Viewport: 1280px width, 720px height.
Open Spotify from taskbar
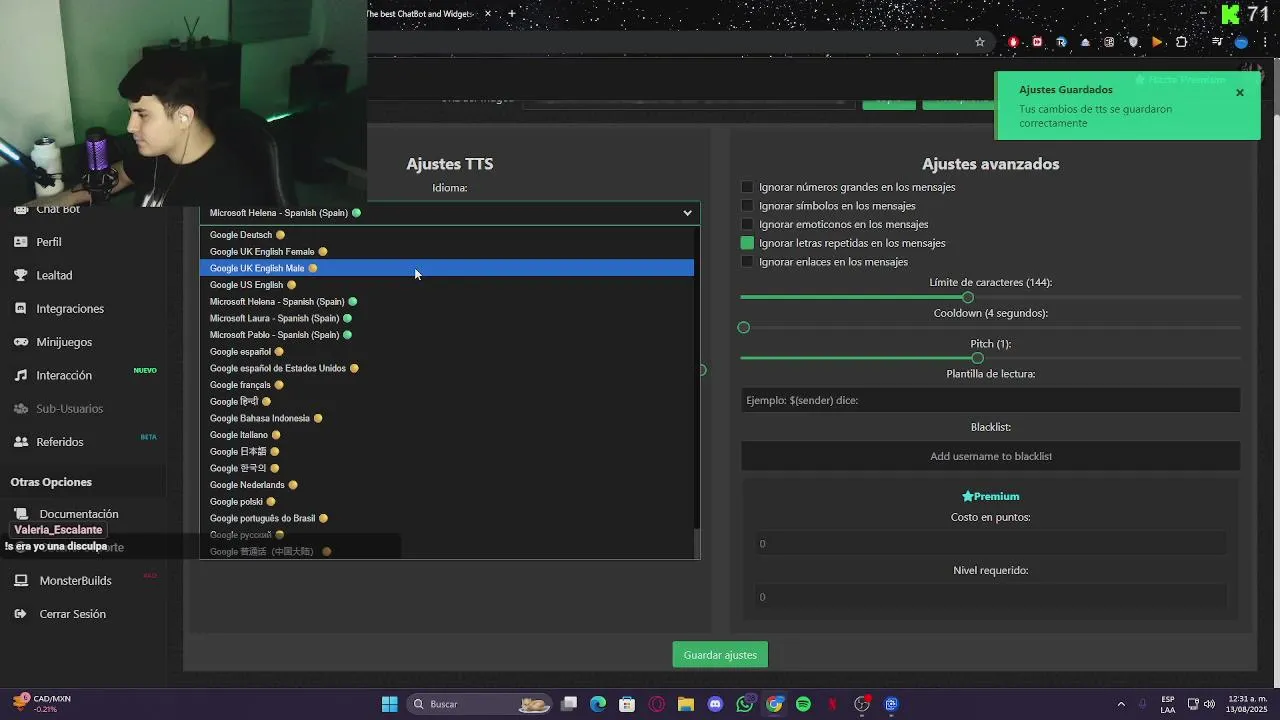(803, 704)
